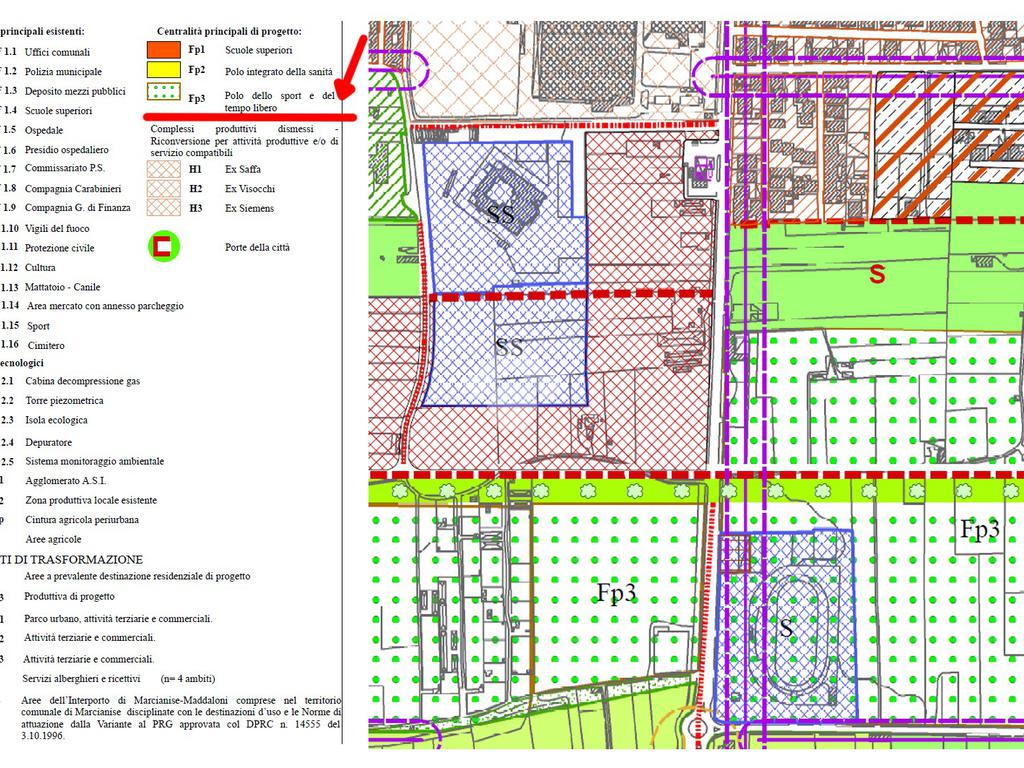Select the H3 Ex Siemens hatch symbol
Image resolution: width=1024 pixels, height=768 pixels.
[164, 208]
